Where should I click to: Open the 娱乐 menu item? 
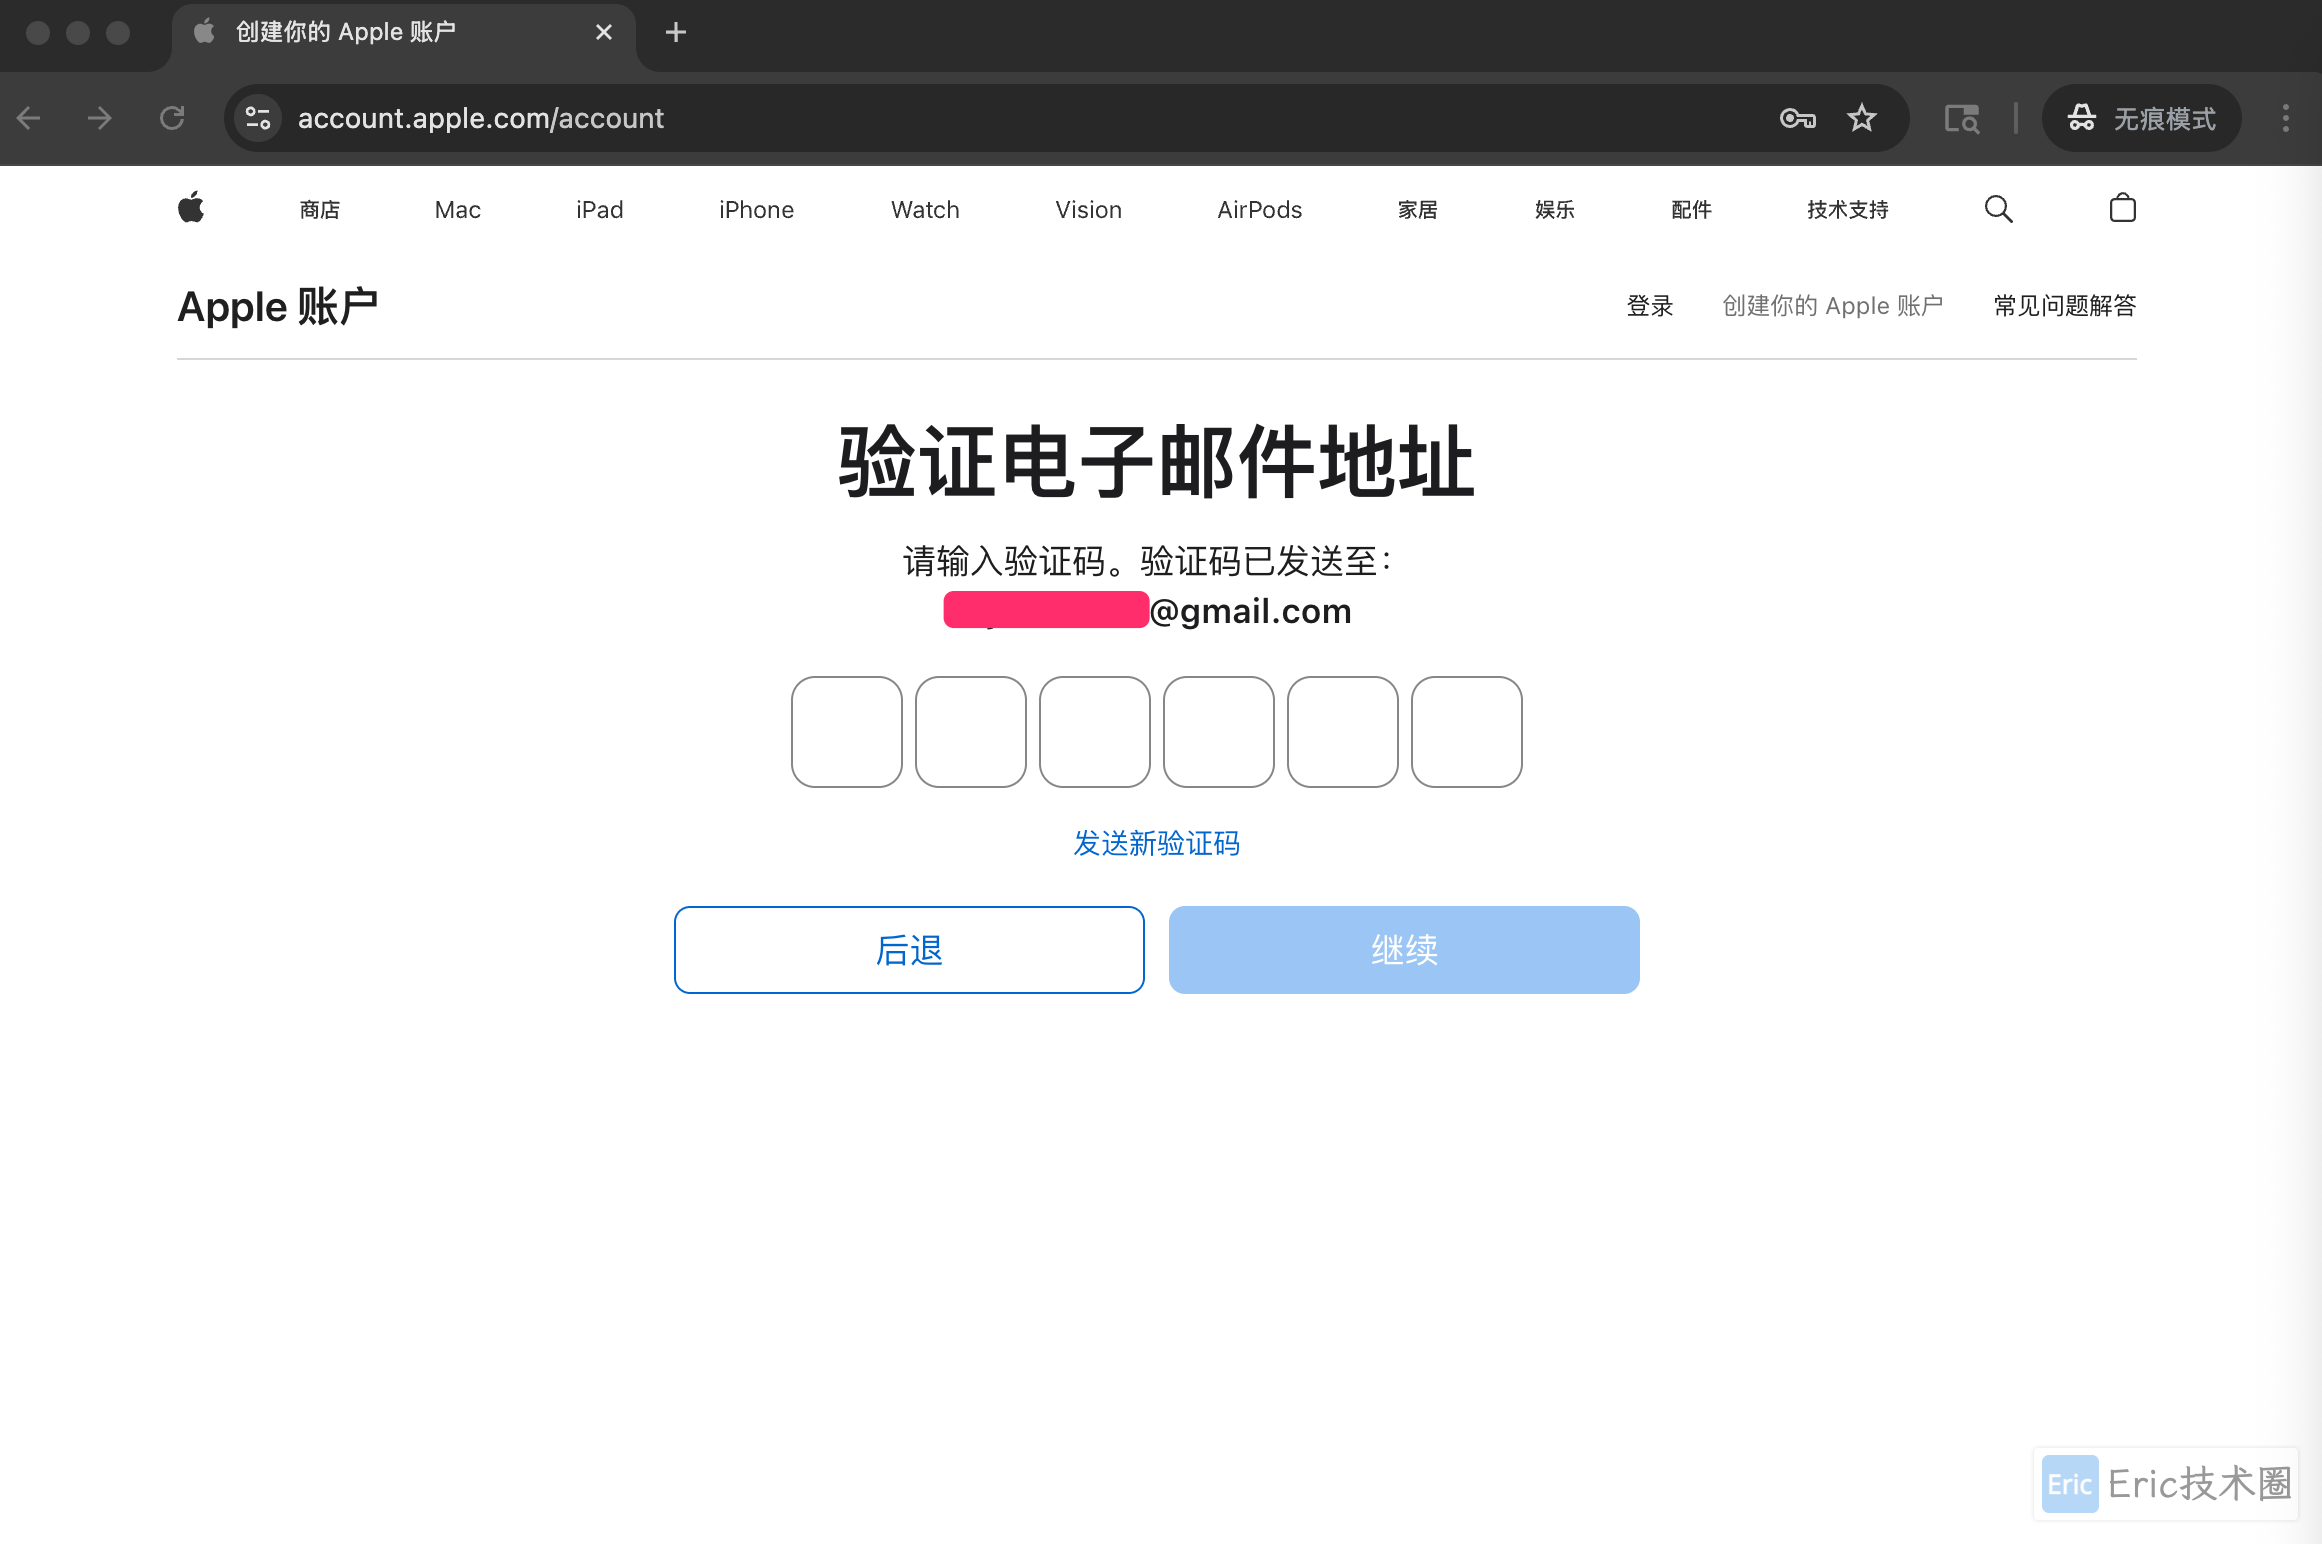1555,210
